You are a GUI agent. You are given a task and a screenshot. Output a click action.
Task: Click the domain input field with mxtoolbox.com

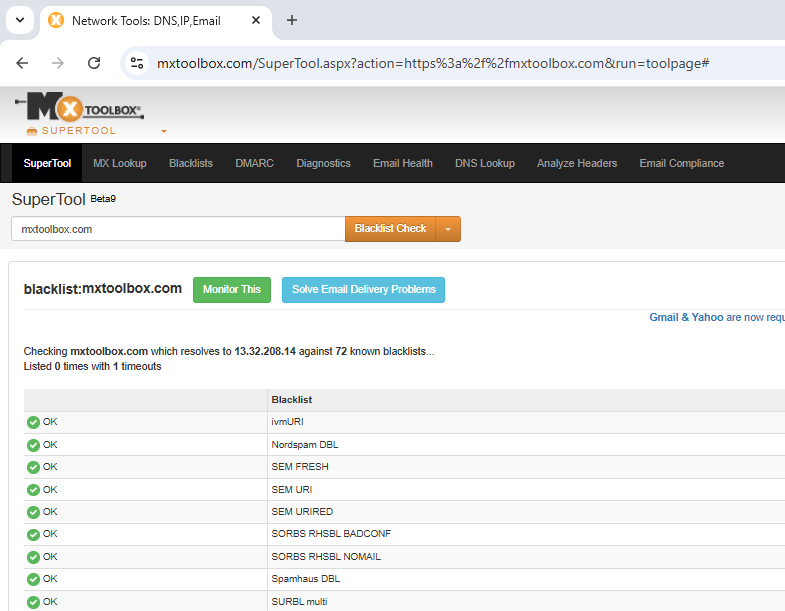178,229
